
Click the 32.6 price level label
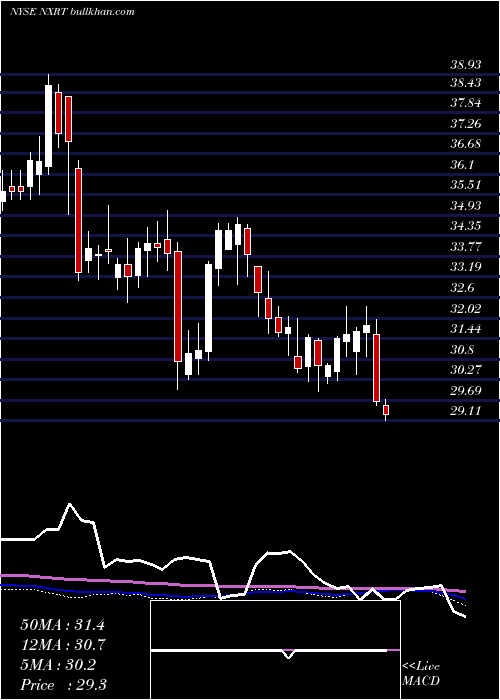tap(462, 288)
